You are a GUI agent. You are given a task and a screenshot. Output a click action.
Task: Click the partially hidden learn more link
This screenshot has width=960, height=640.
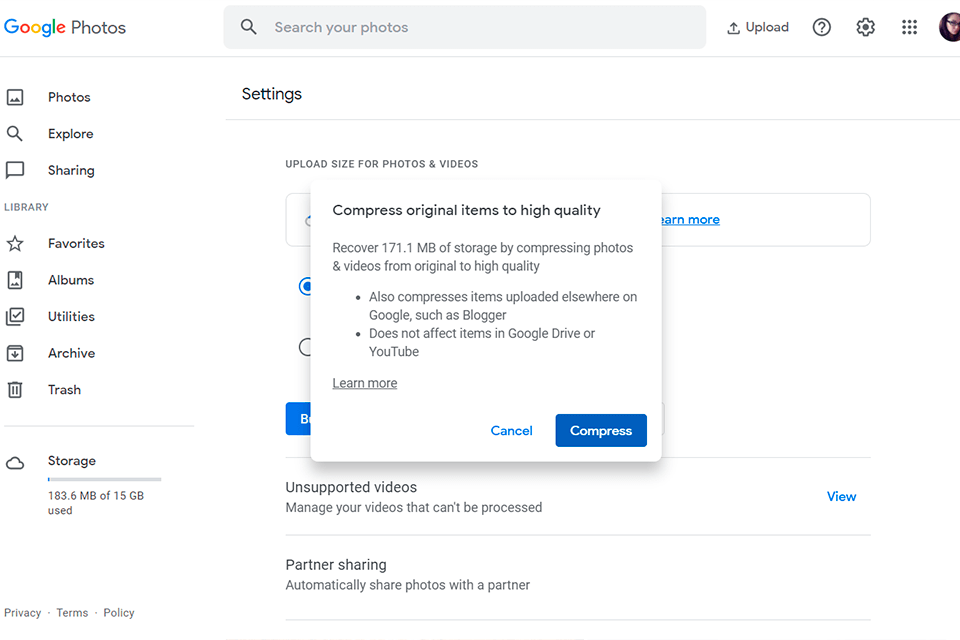click(691, 219)
